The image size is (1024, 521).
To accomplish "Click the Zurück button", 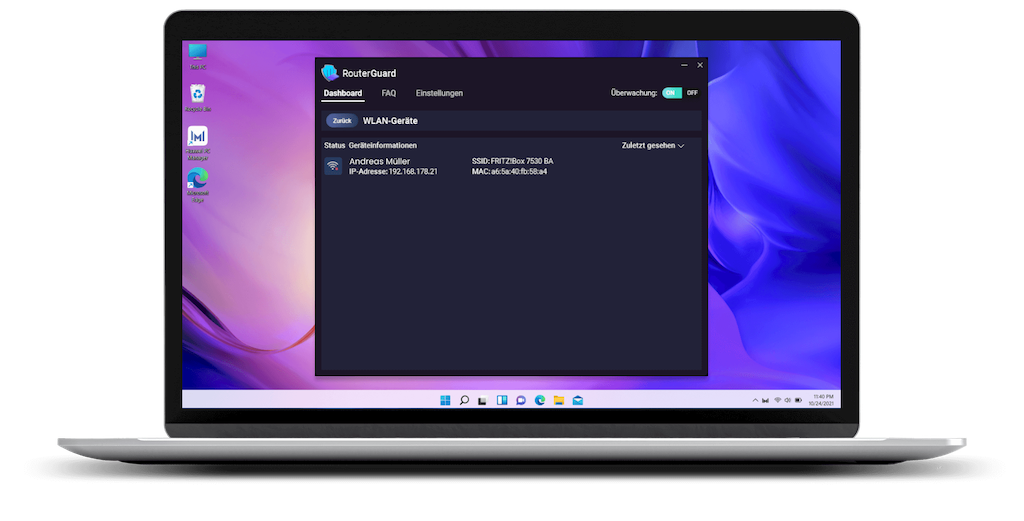I will coord(342,121).
